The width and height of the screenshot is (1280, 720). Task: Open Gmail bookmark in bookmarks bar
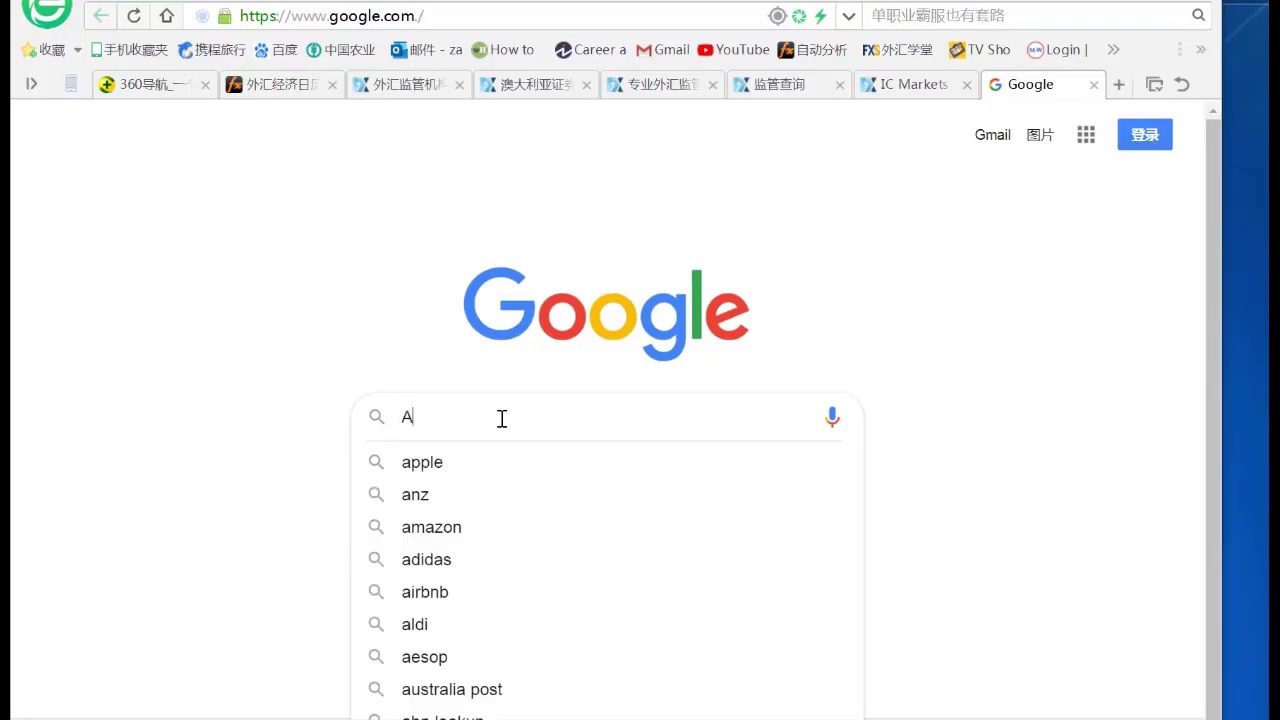coord(663,50)
